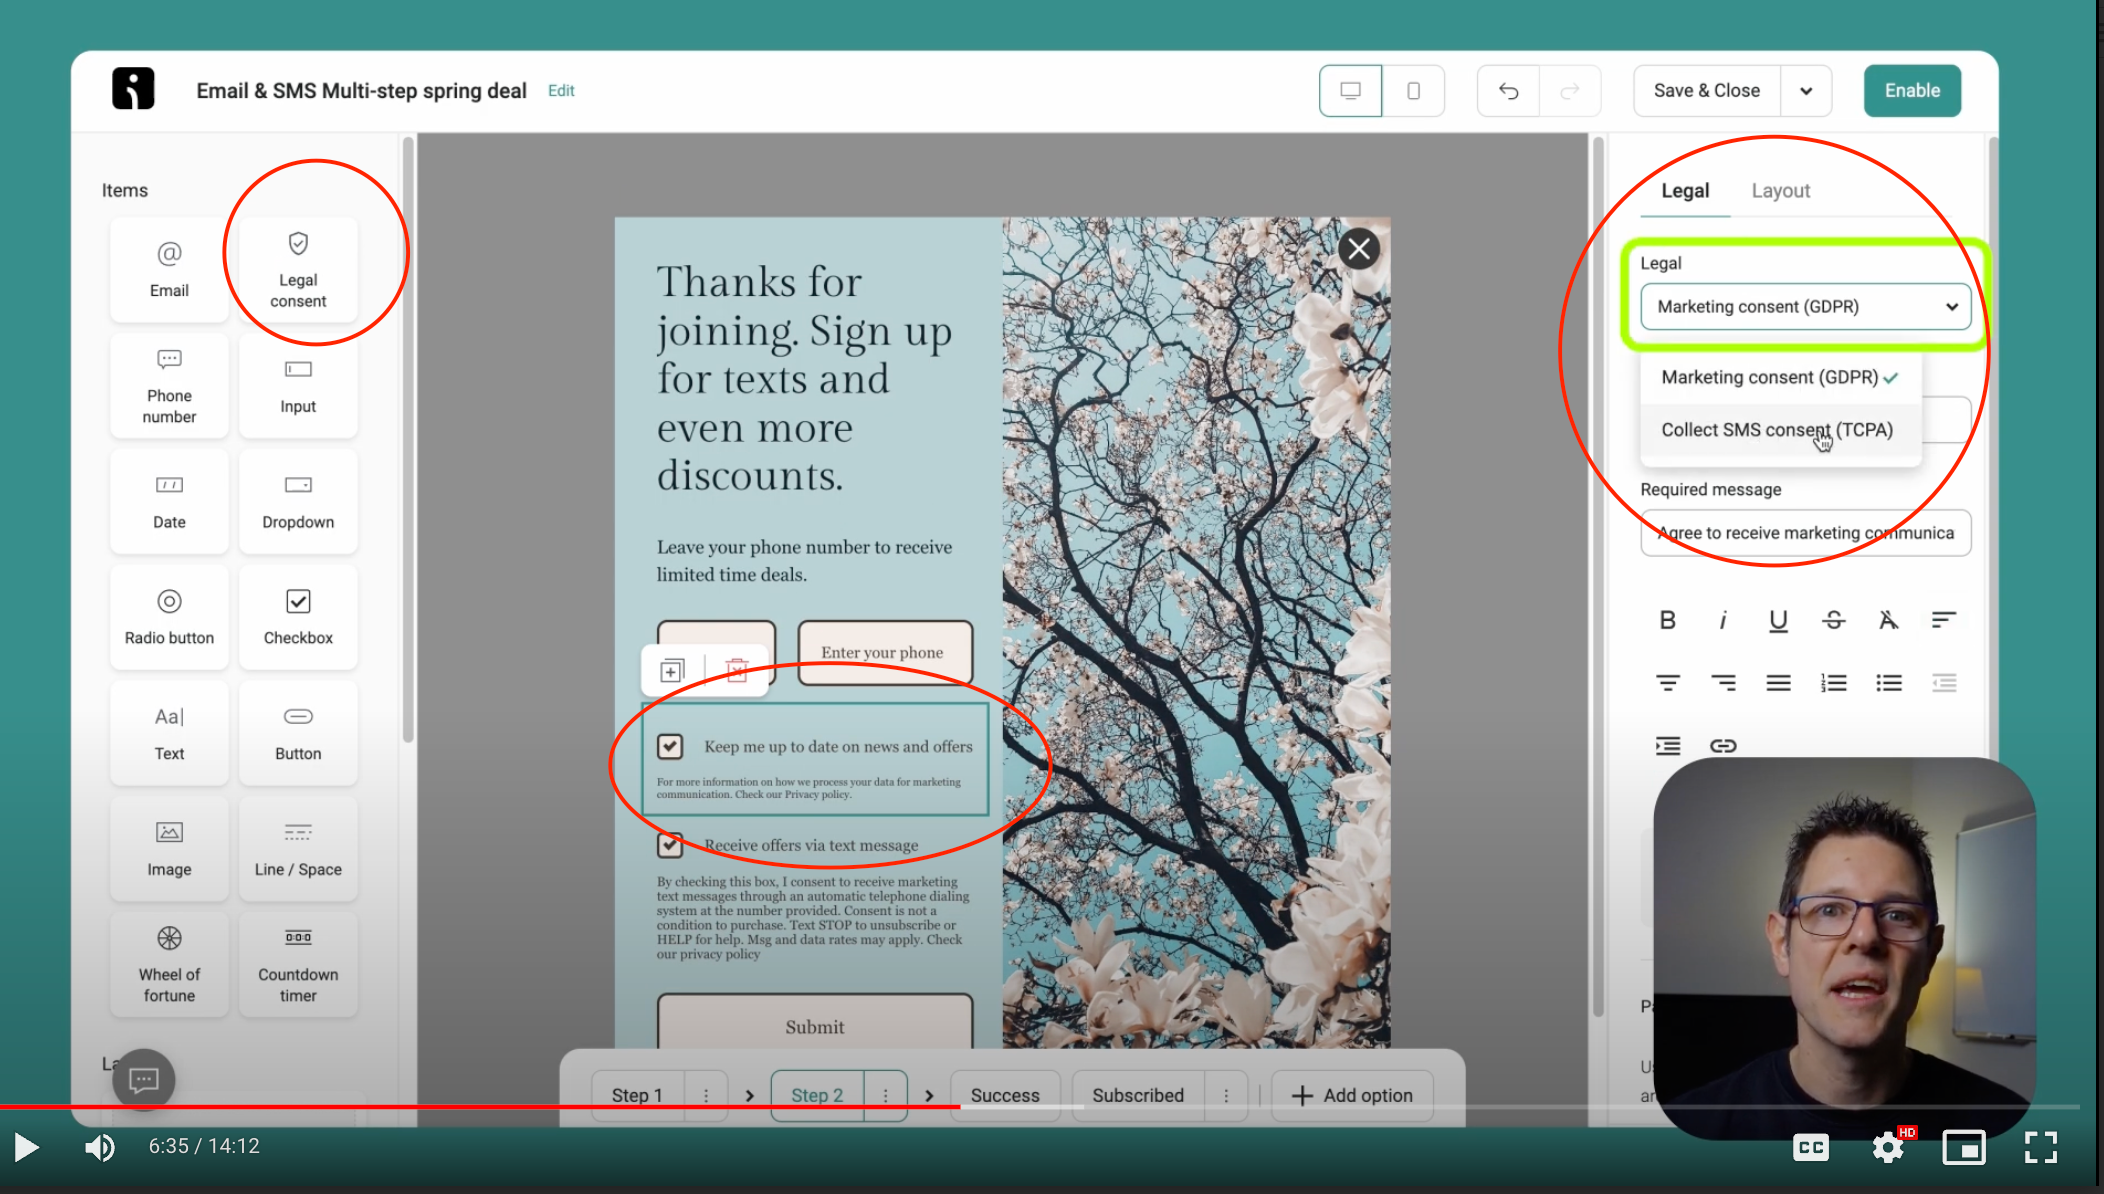Play the video

pos(27,1147)
